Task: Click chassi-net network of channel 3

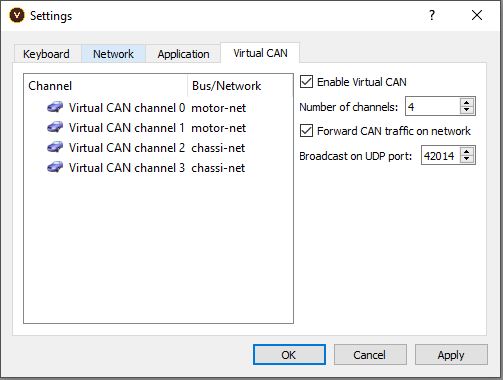Action: 218,168
